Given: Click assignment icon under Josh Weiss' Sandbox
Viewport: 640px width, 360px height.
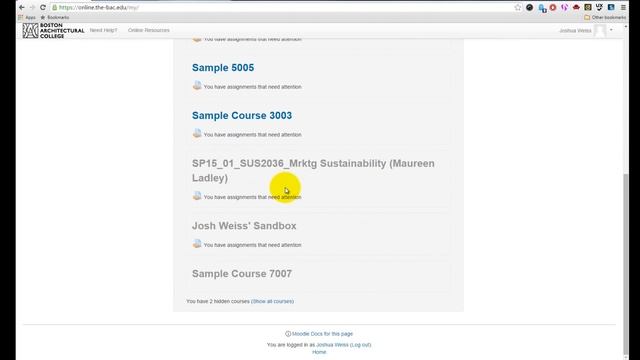Looking at the screenshot, I should tap(197, 244).
